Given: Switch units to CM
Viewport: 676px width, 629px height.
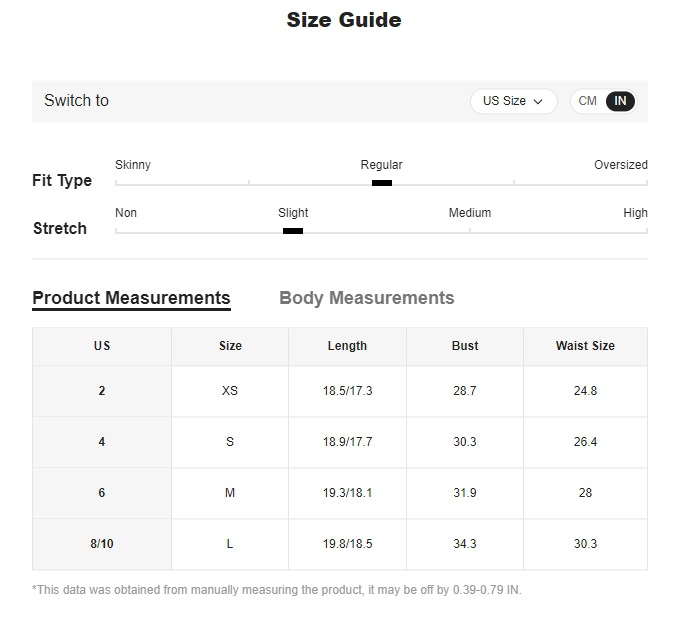Looking at the screenshot, I should click(588, 101).
